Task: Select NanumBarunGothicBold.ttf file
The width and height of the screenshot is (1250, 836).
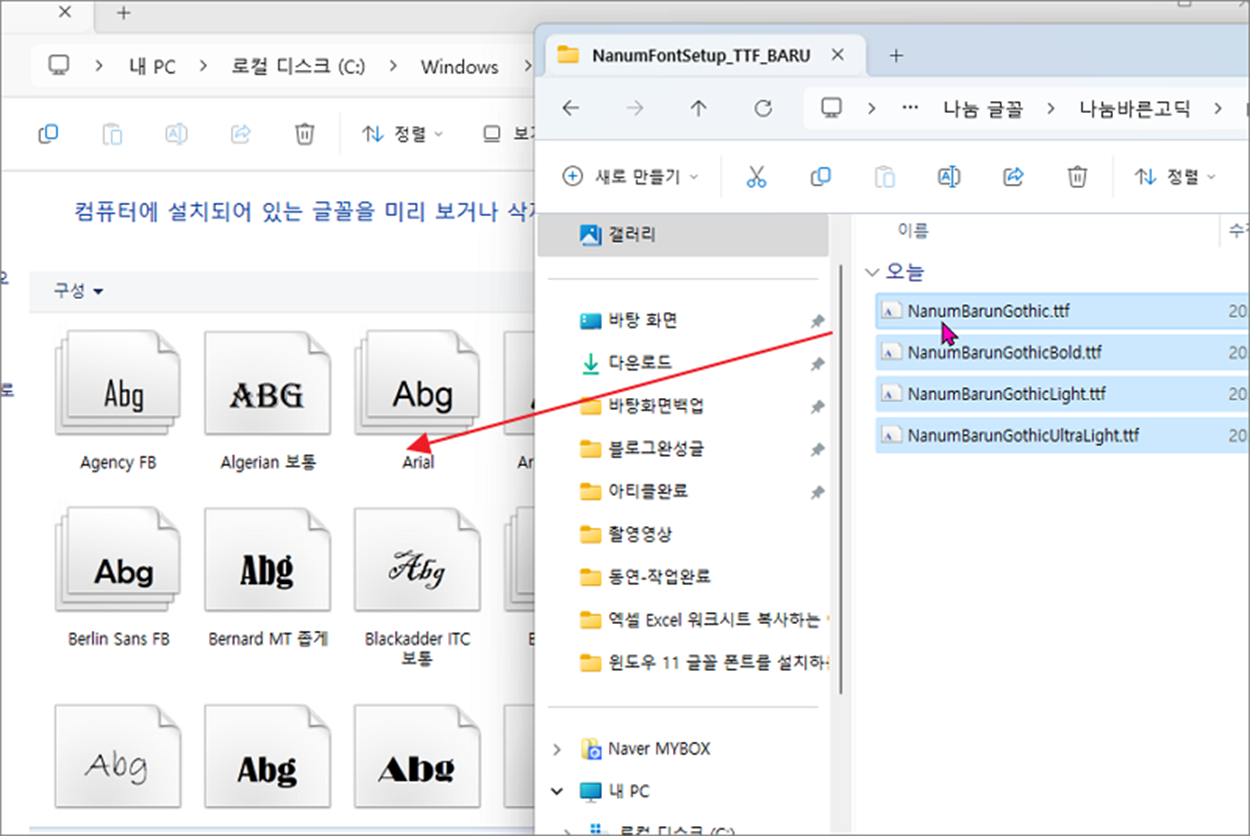Action: click(x=1062, y=352)
